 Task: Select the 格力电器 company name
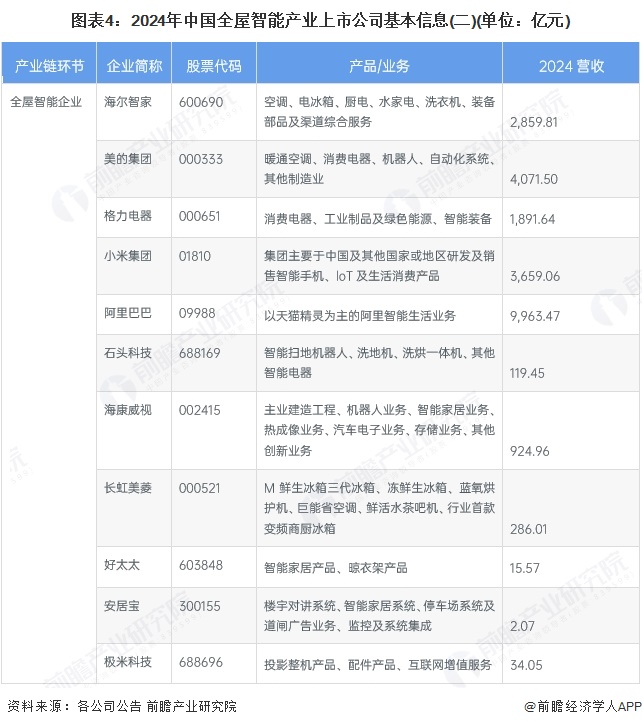pyautogui.click(x=128, y=217)
